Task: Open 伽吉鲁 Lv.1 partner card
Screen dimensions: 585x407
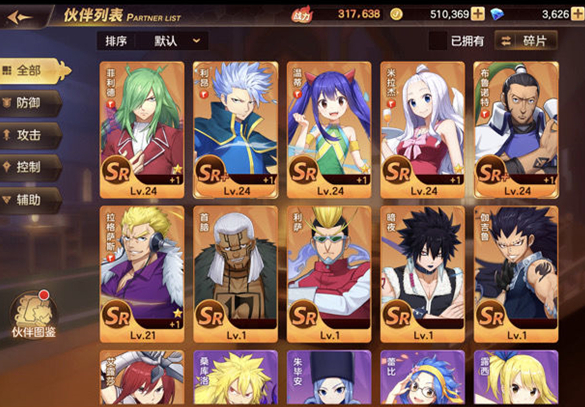Action: [516, 274]
